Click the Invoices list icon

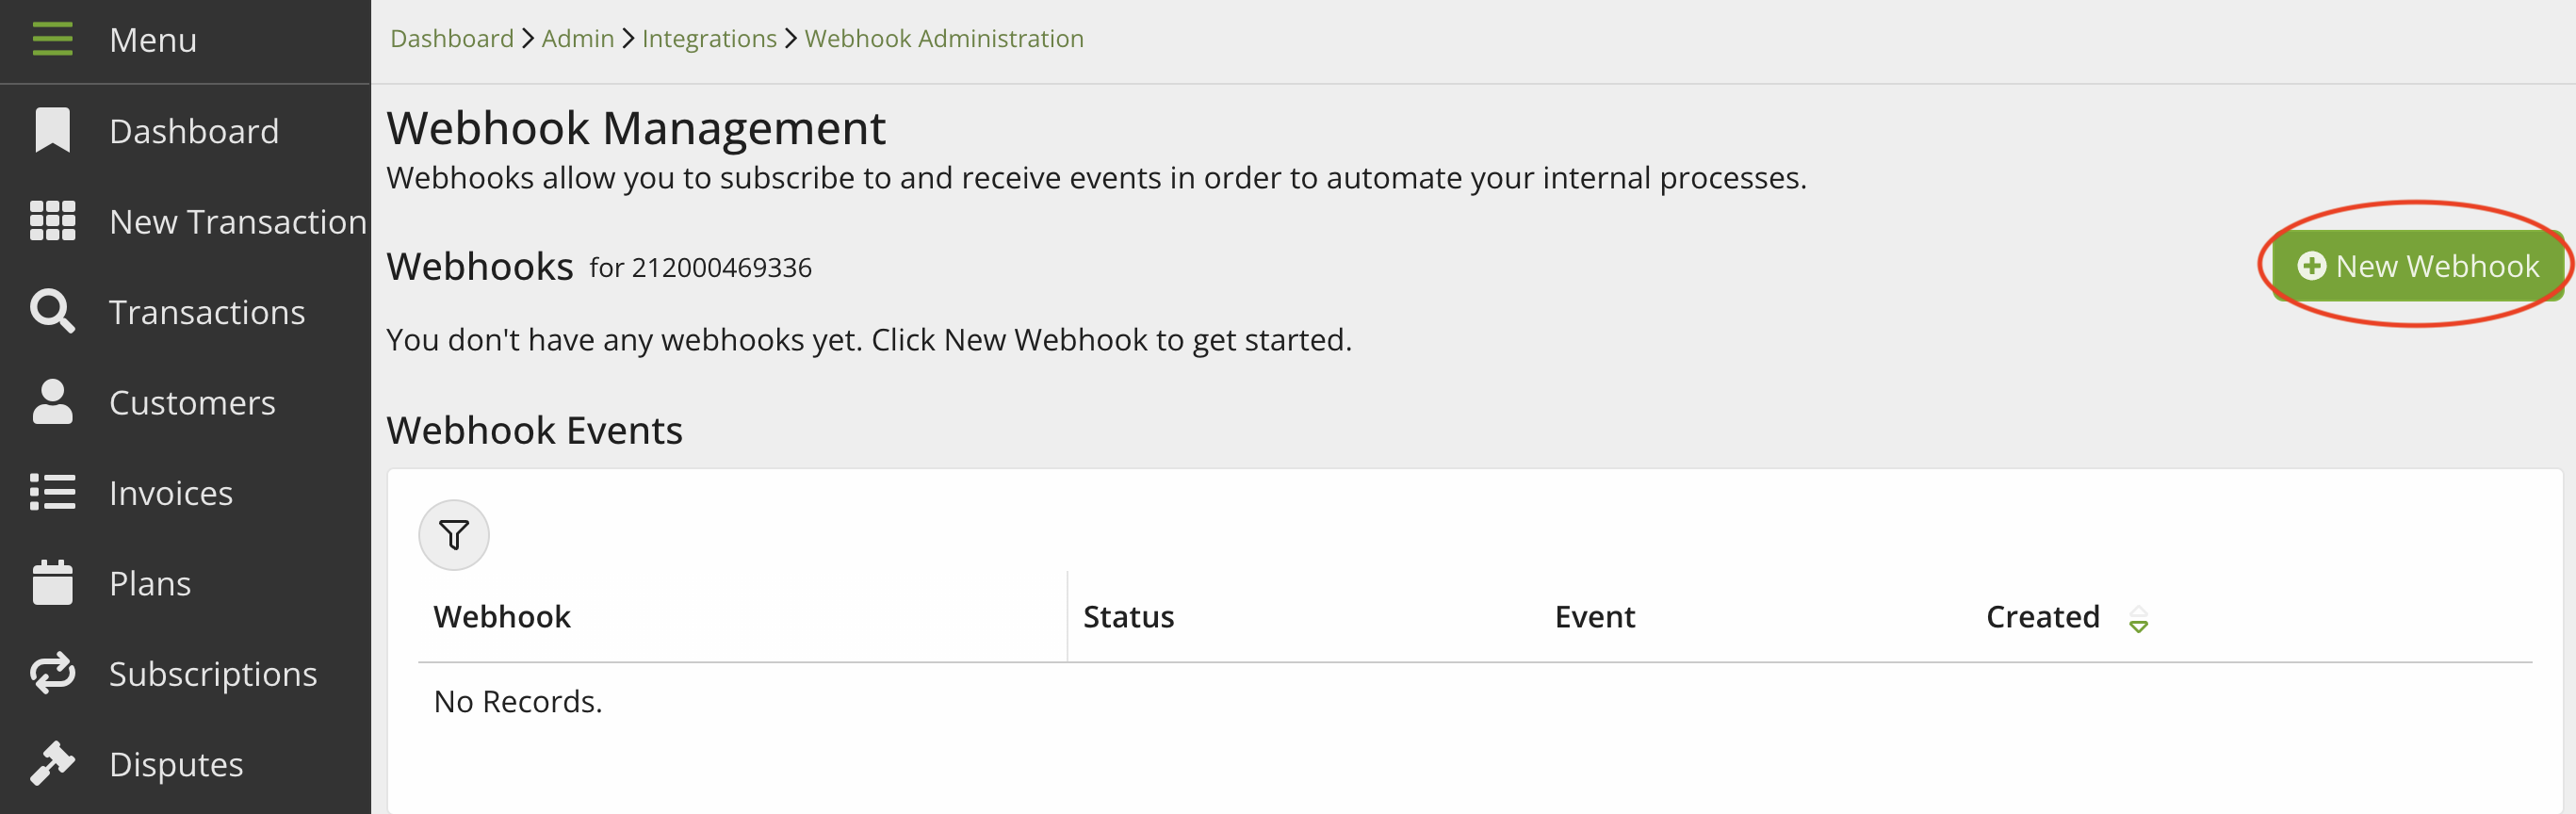(x=52, y=493)
